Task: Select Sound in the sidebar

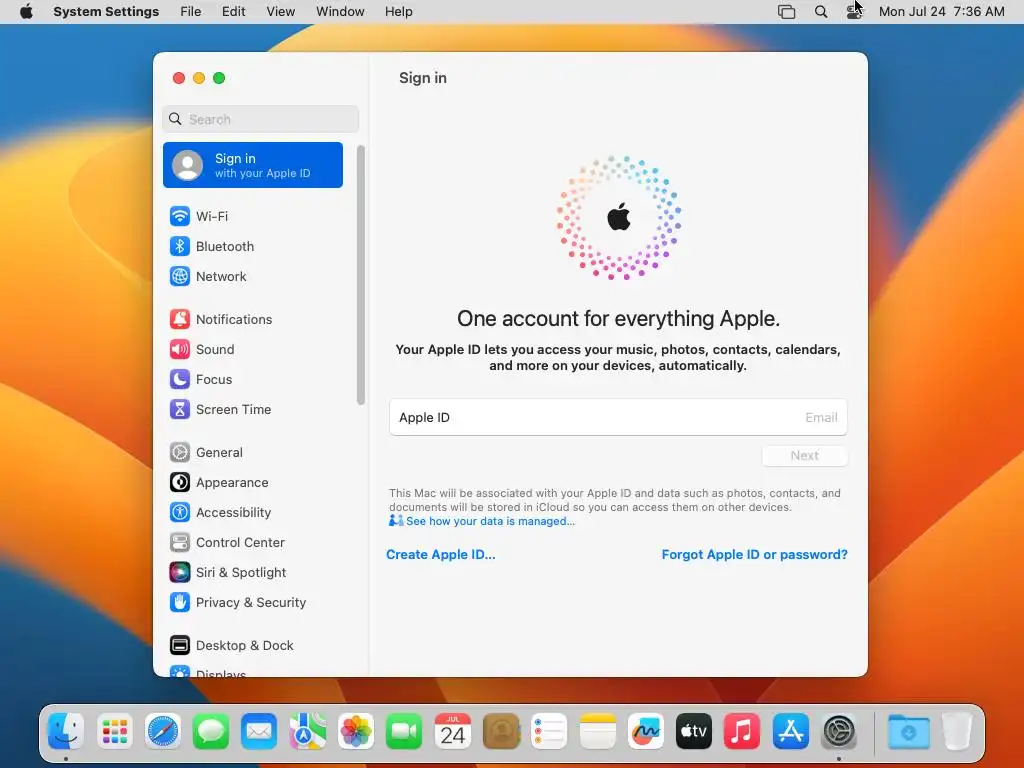Action: pyautogui.click(x=252, y=349)
